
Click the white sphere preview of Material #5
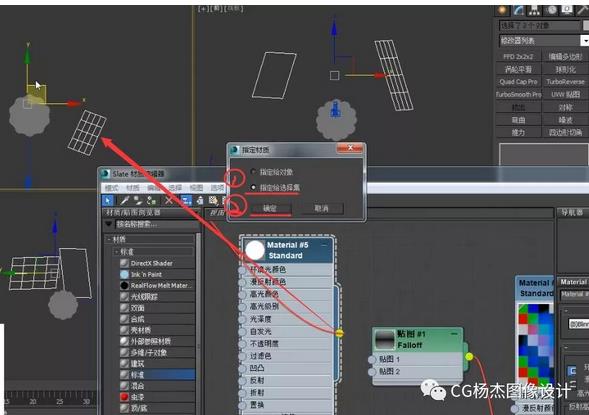pos(255,250)
